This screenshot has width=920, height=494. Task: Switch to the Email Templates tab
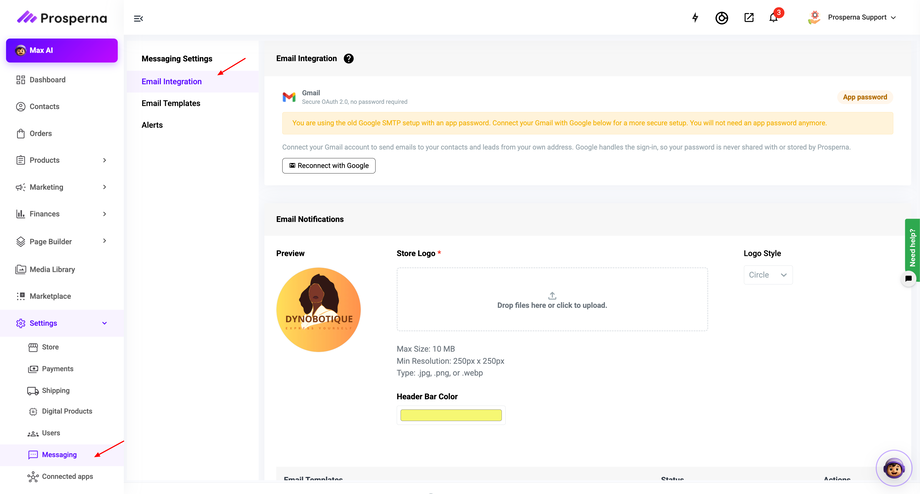coord(171,103)
